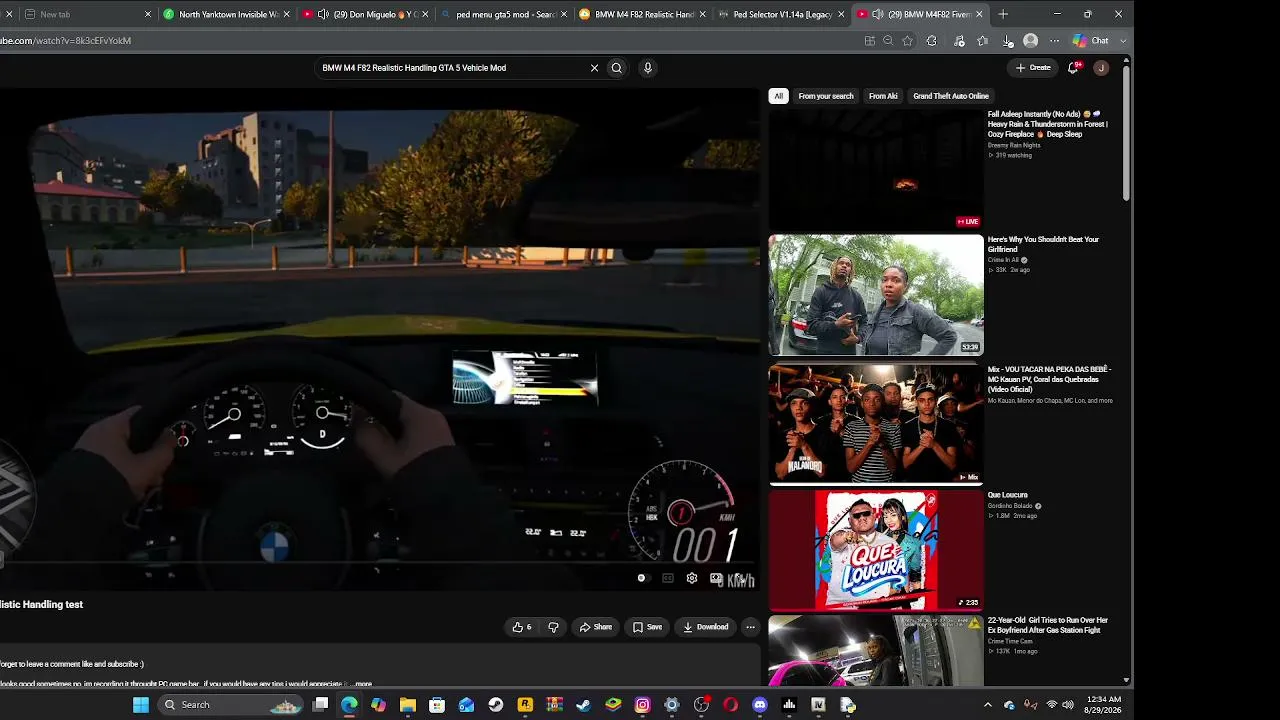
Task: Bookmark this page with the star icon
Action: (908, 41)
